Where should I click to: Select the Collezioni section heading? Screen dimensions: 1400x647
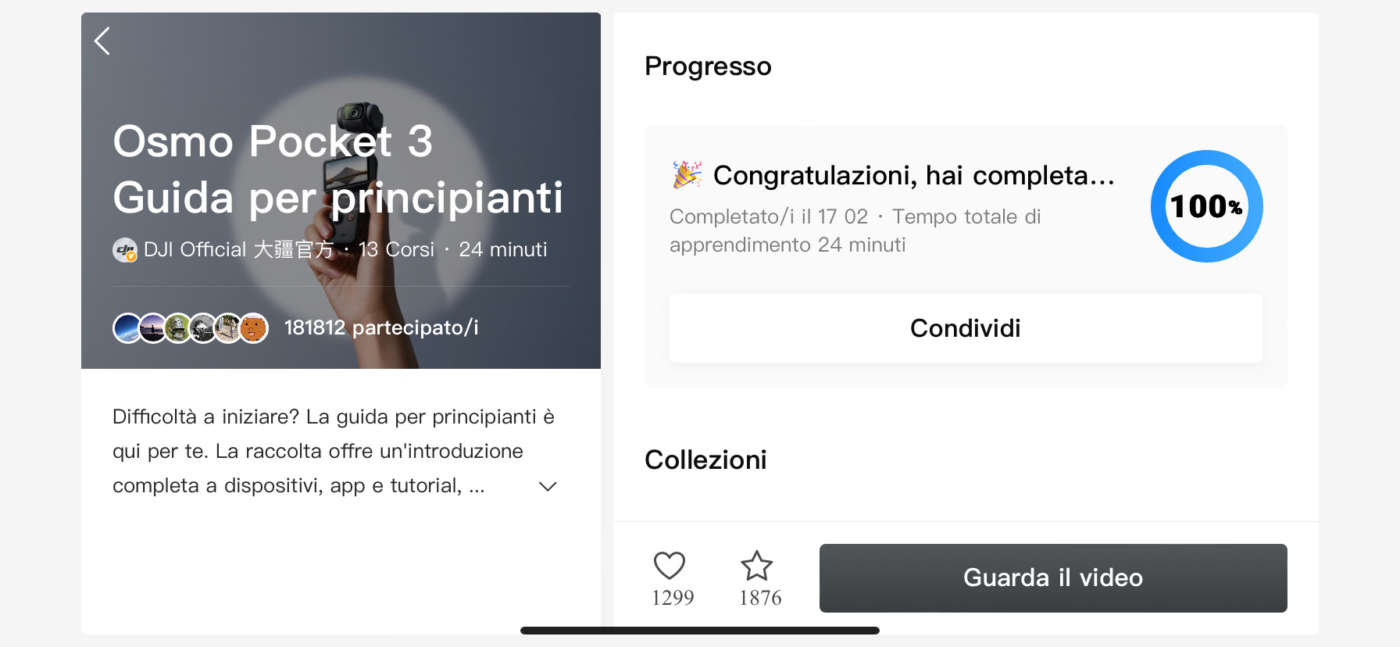pyautogui.click(x=706, y=460)
